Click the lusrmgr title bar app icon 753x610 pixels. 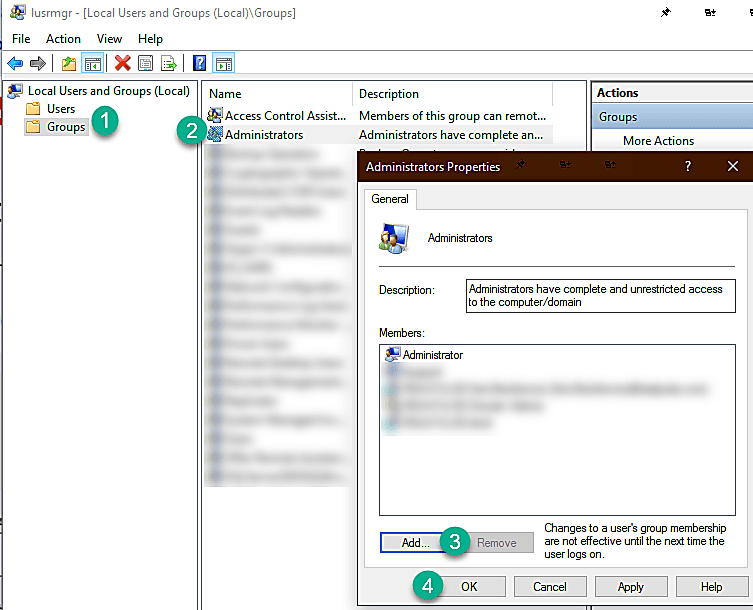tap(18, 12)
